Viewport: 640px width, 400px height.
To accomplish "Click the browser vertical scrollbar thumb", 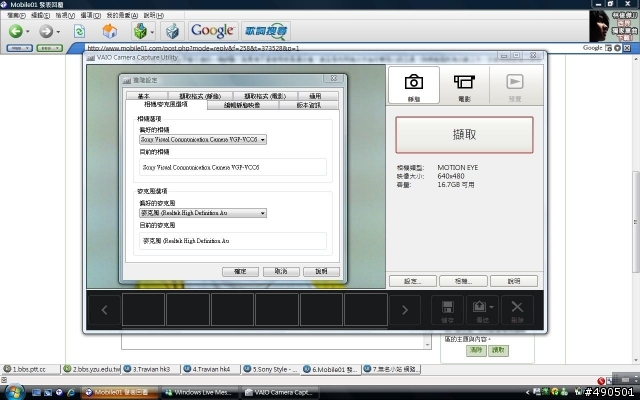I will pos(636,222).
